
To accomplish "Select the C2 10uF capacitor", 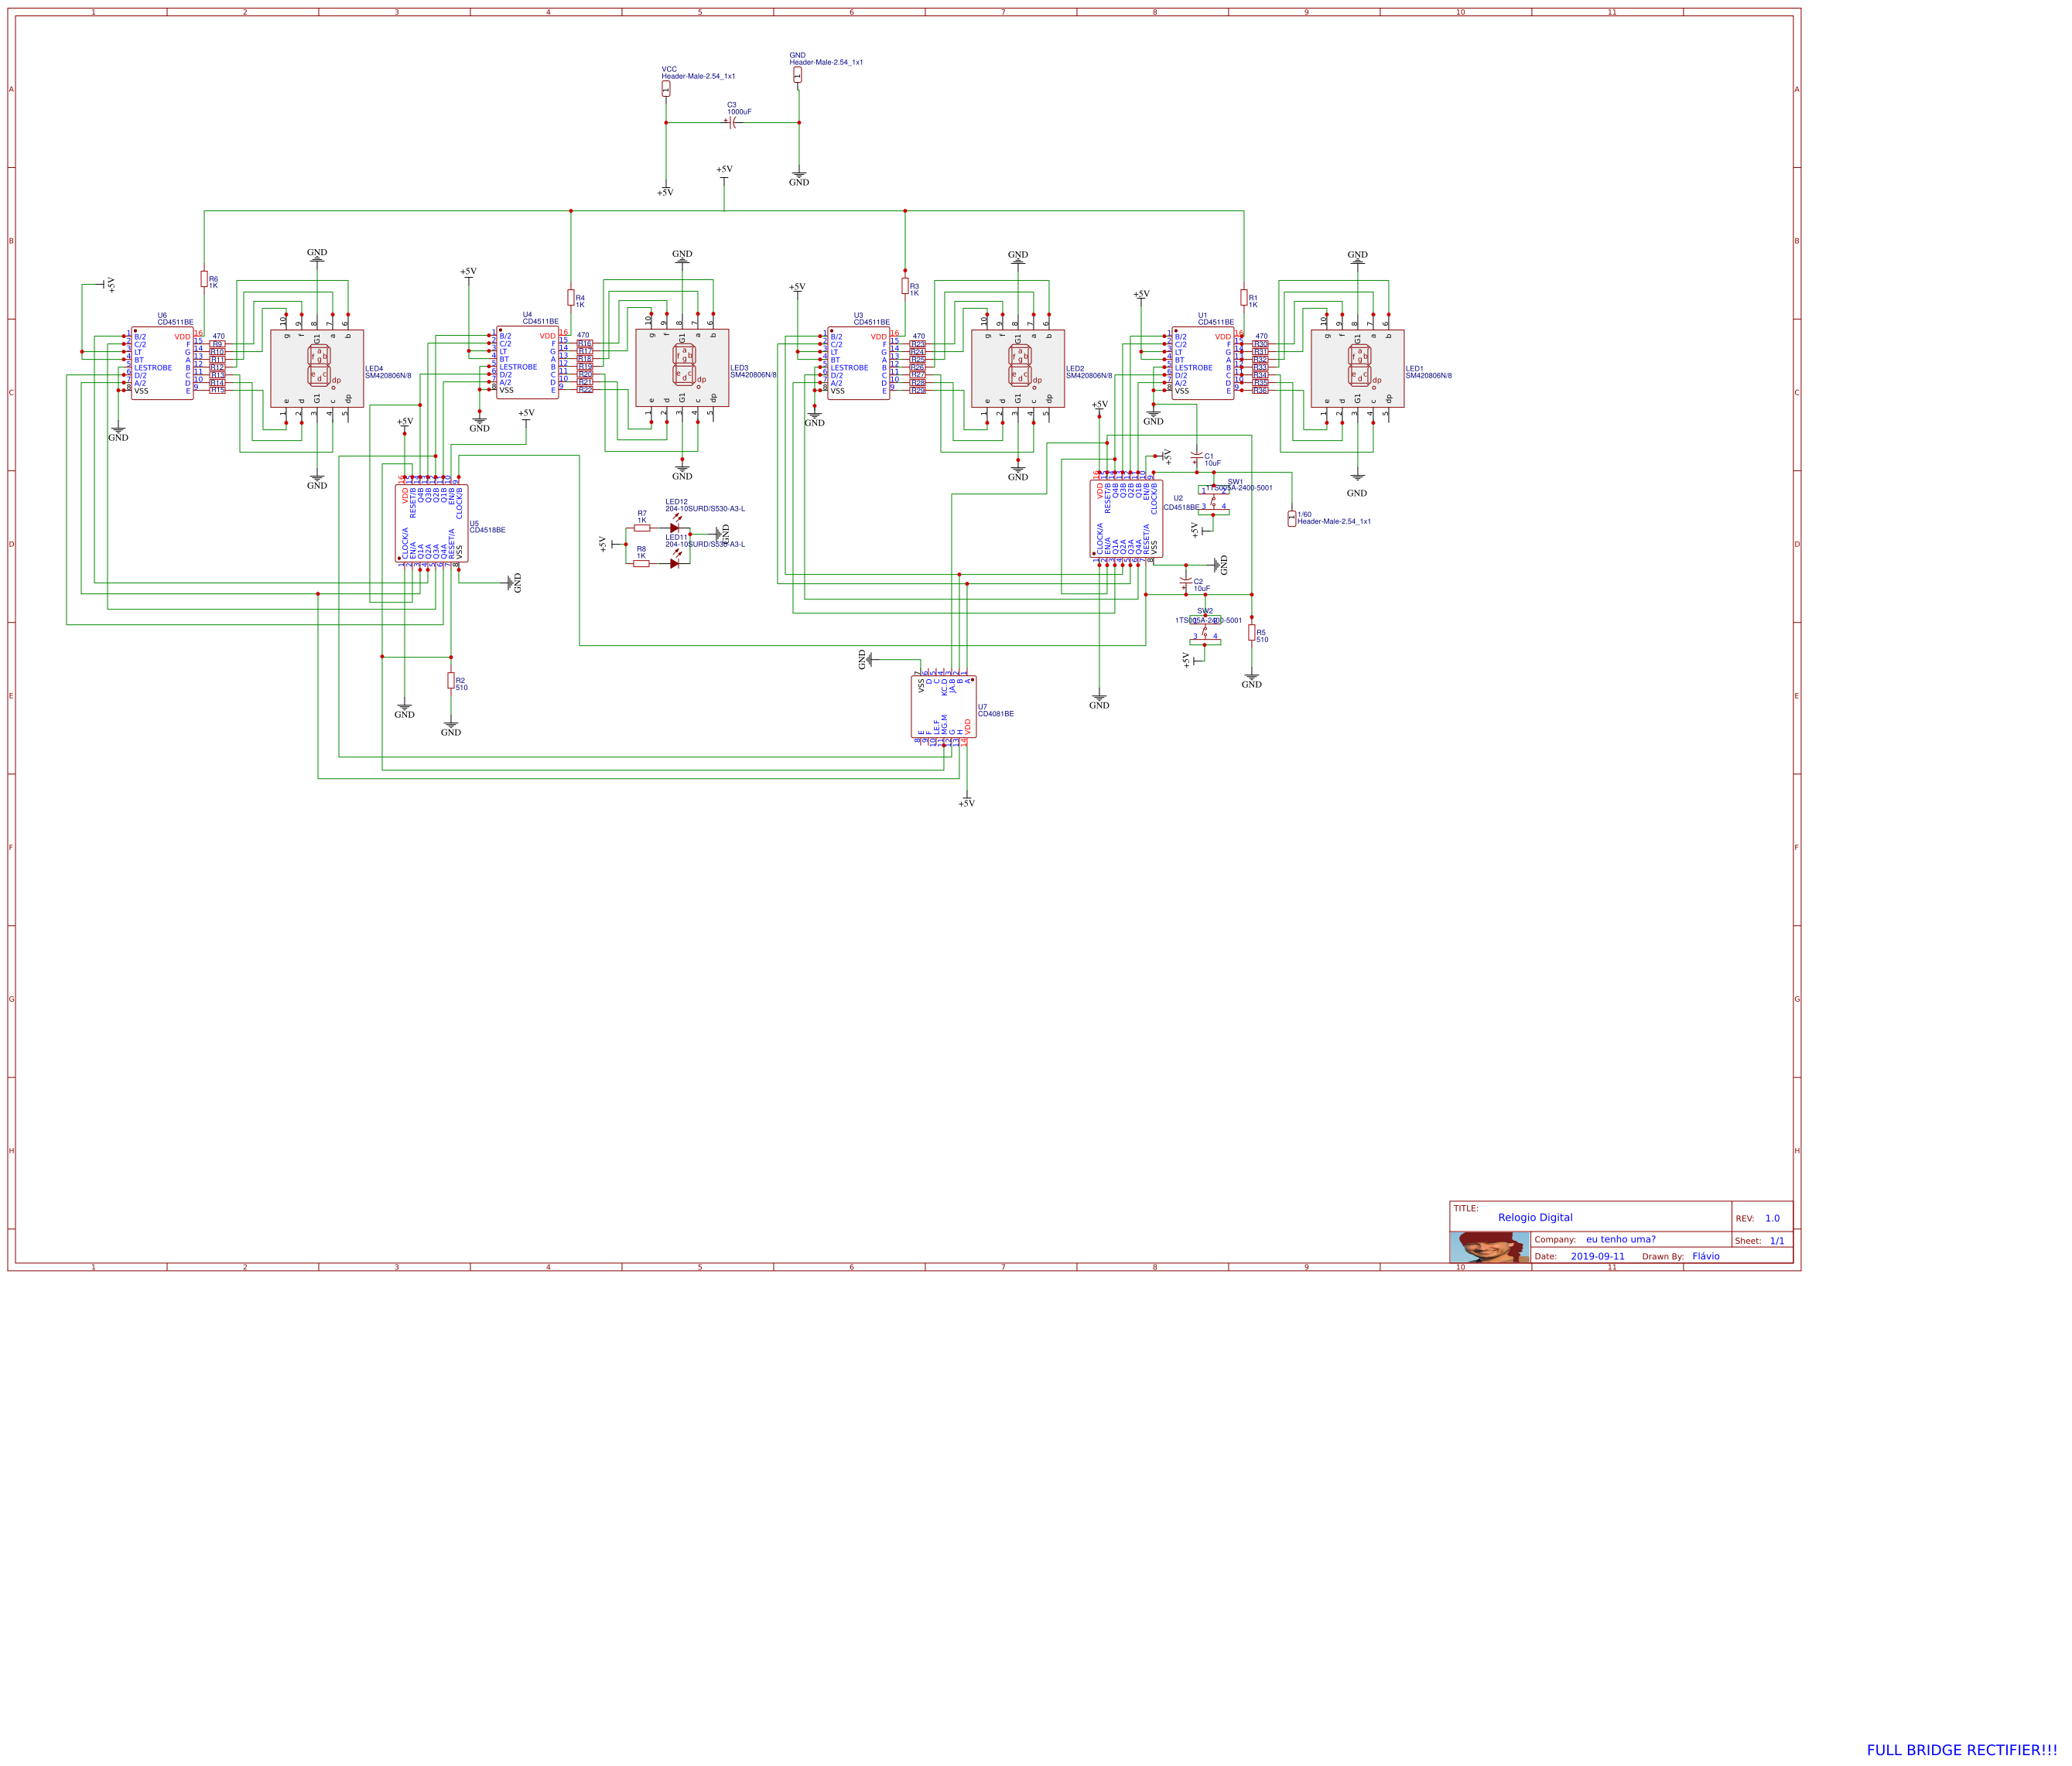I will (x=1186, y=580).
